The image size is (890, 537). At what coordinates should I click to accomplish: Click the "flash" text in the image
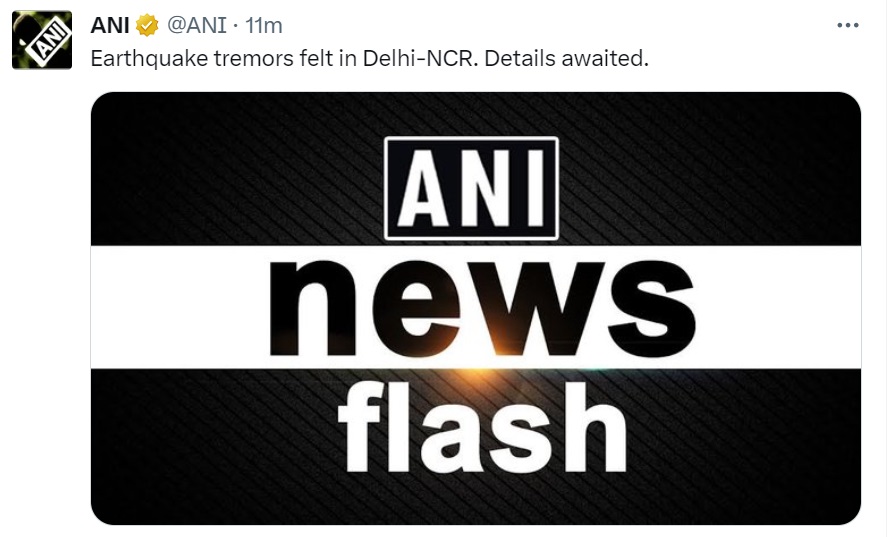pos(481,432)
